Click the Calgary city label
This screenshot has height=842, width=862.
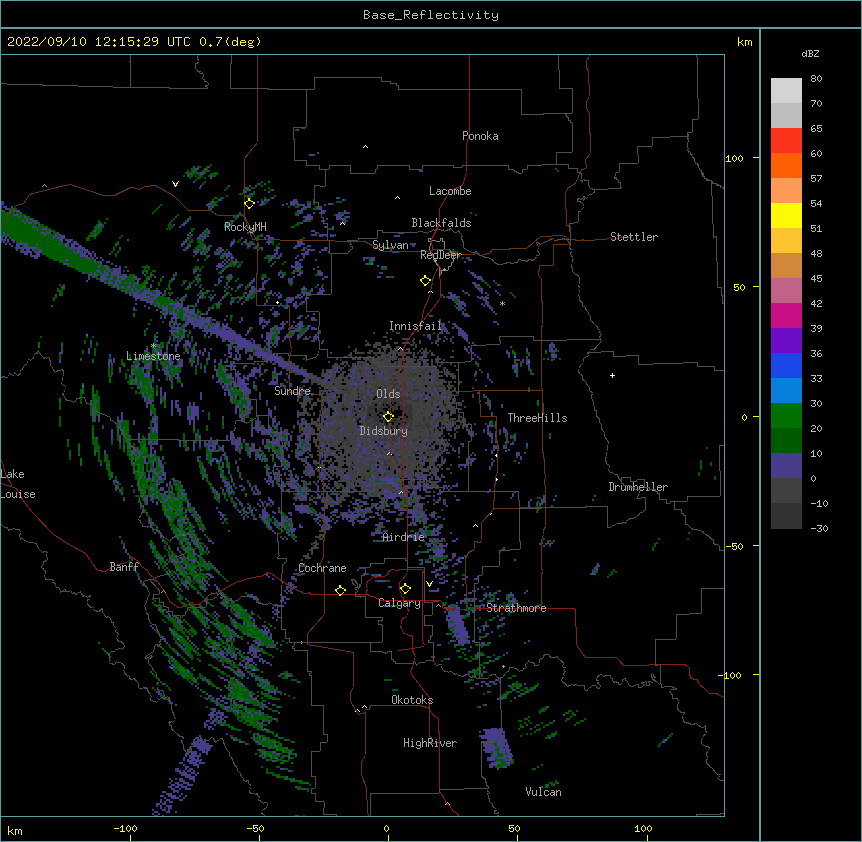[399, 603]
